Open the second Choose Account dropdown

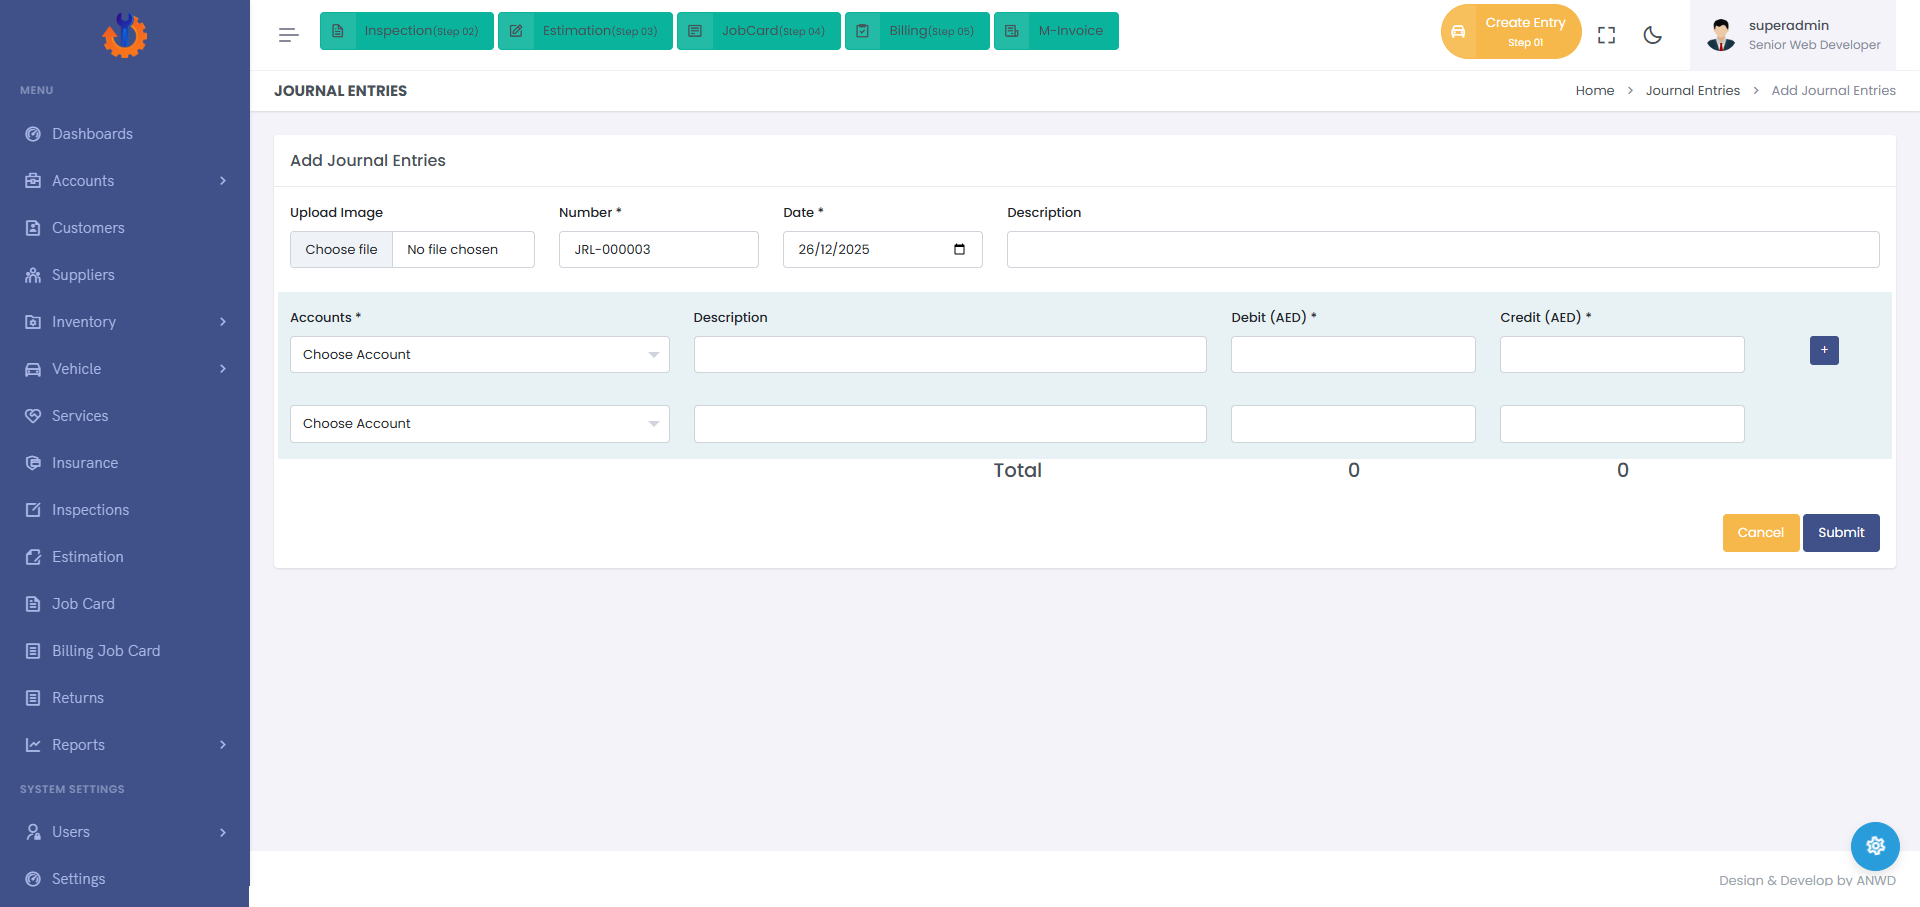click(x=480, y=424)
